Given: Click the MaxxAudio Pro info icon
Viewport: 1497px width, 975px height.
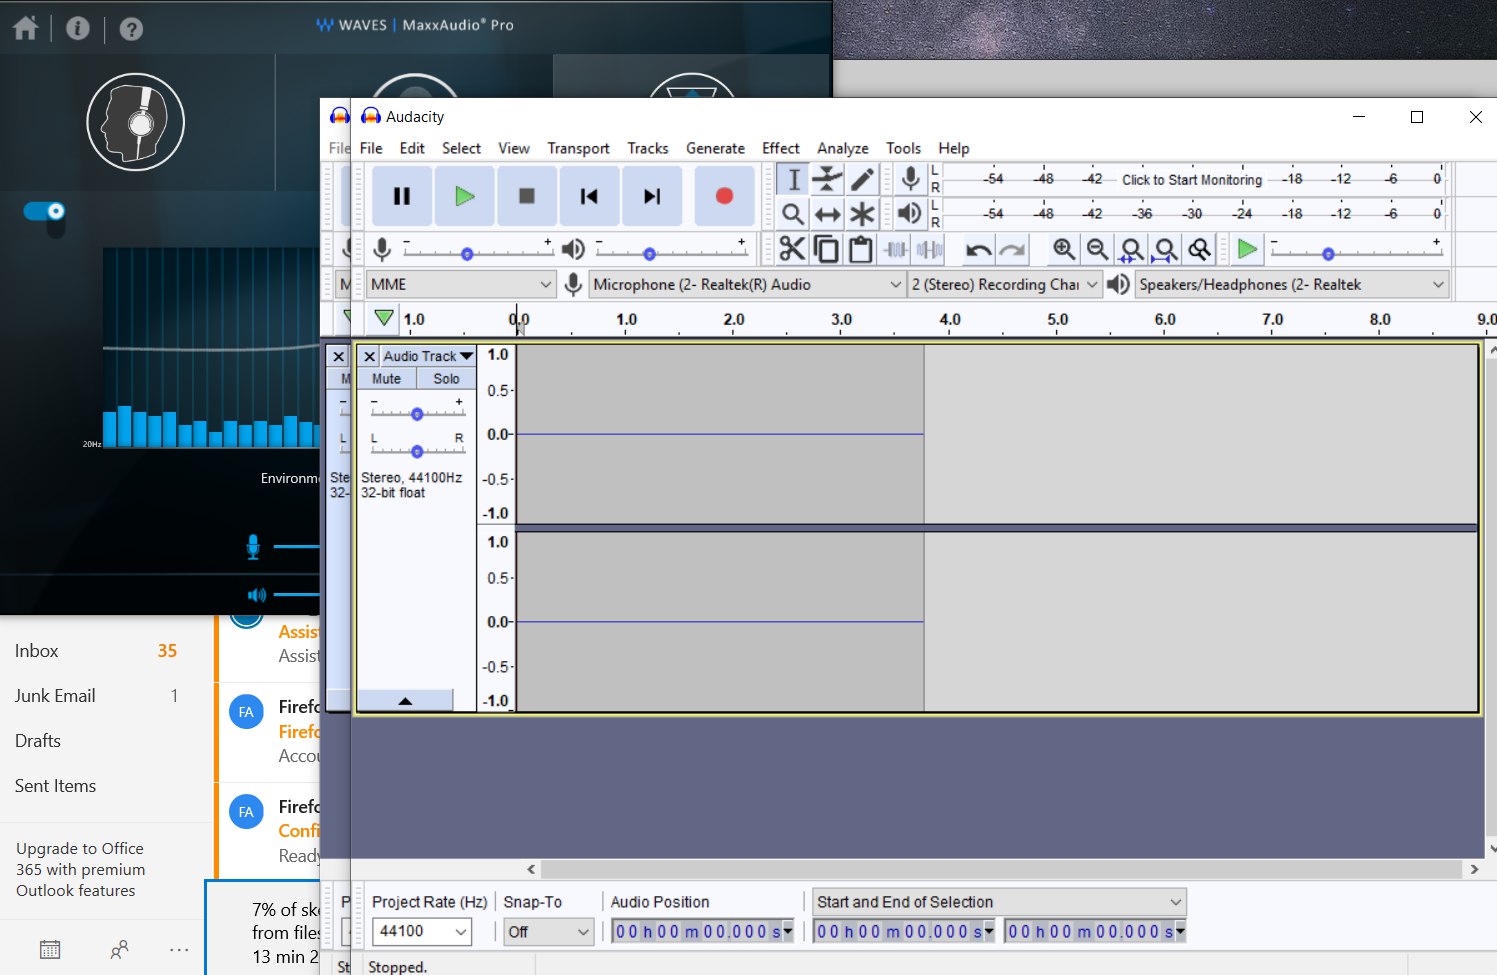Looking at the screenshot, I should [78, 28].
